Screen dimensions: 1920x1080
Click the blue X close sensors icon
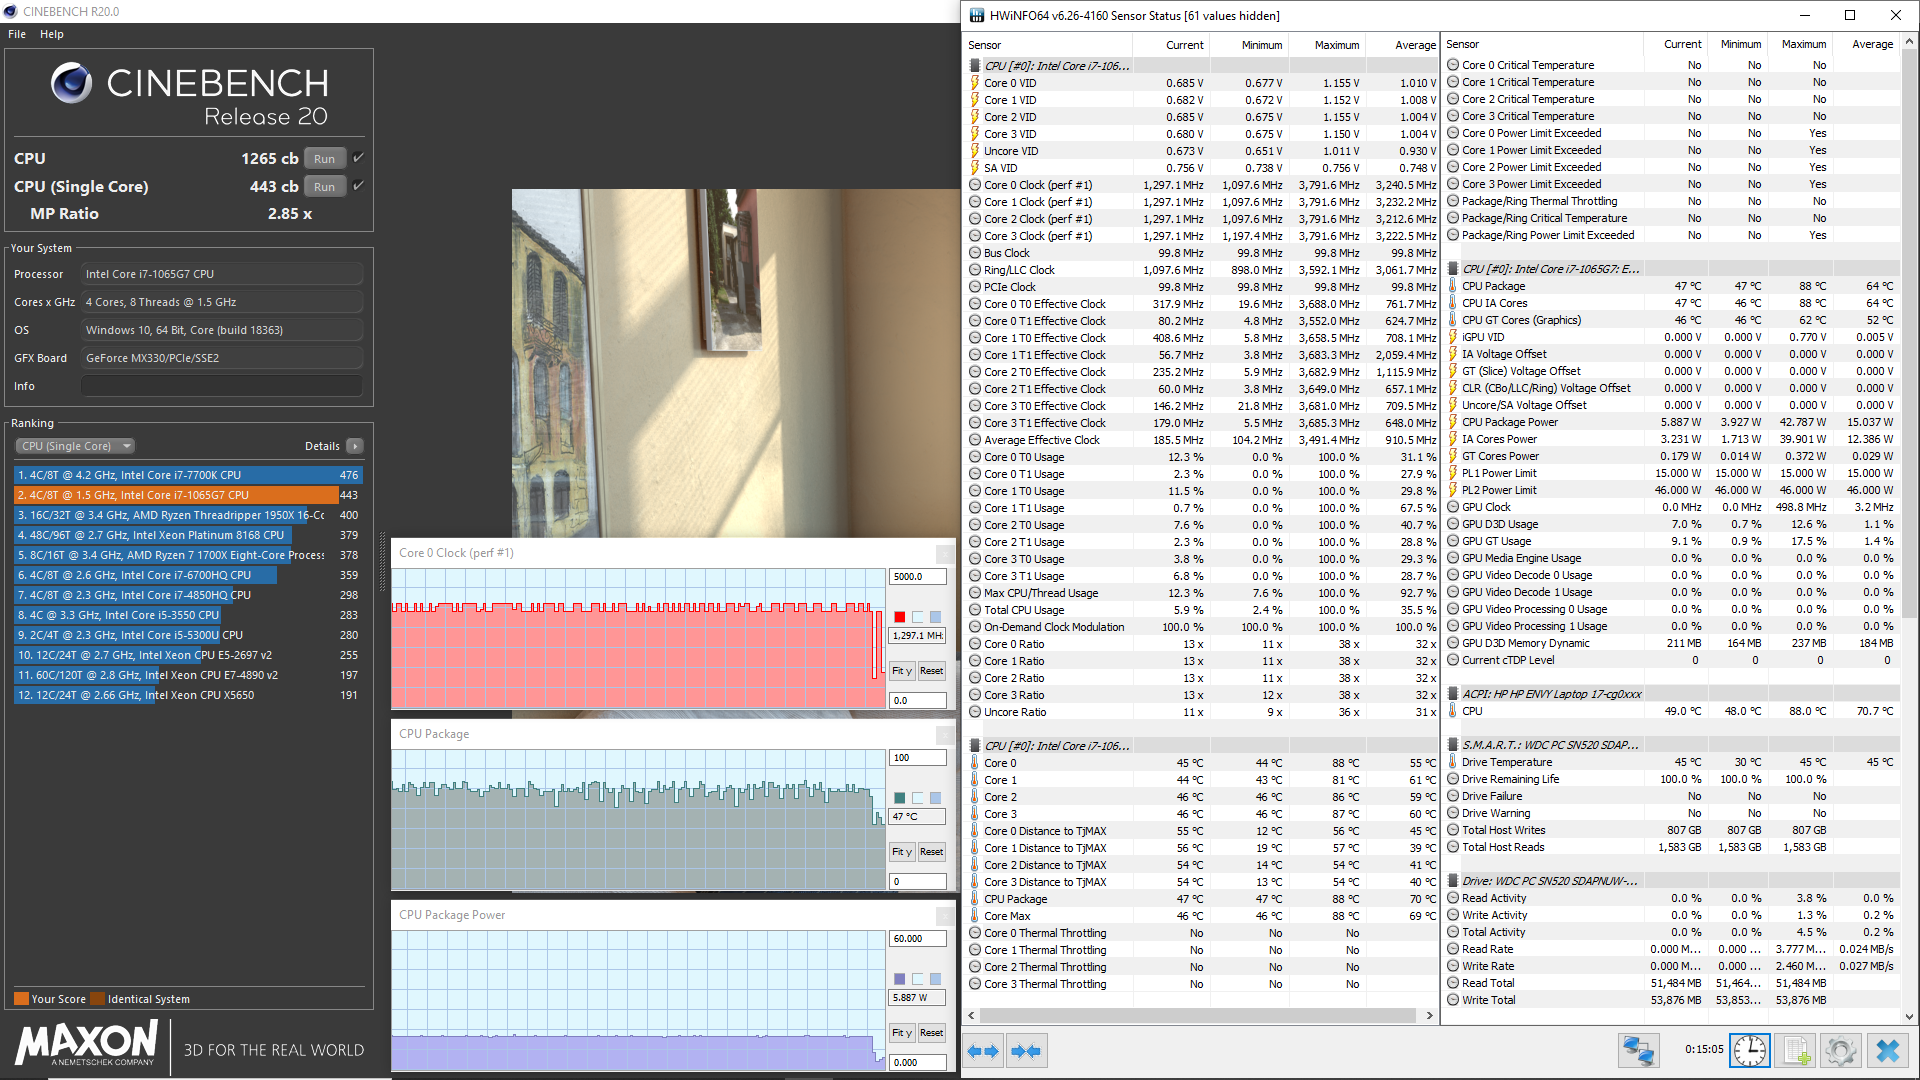coord(1887,1051)
